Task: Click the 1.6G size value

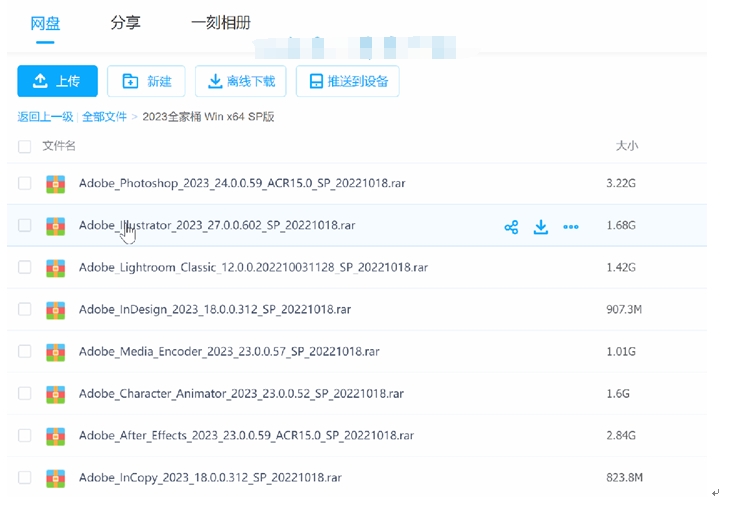Action: 618,393
